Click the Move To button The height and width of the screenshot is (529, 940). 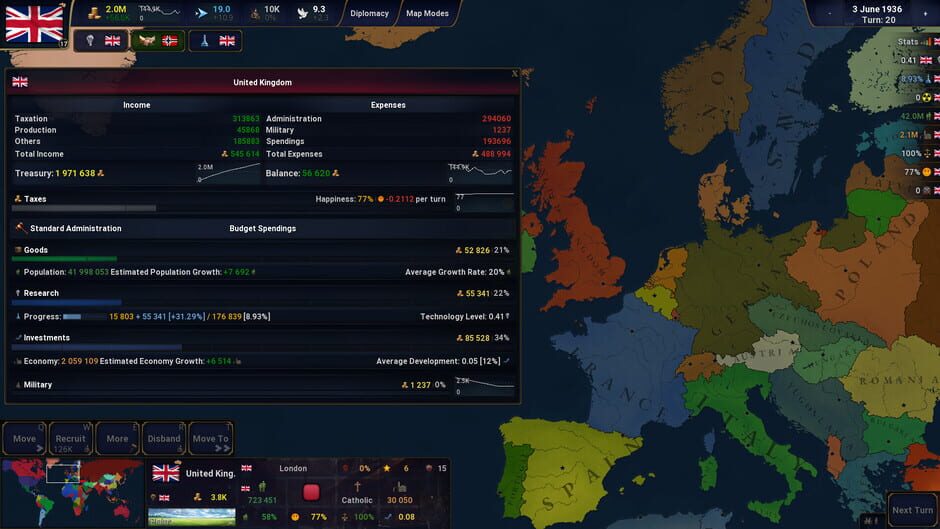(x=211, y=438)
